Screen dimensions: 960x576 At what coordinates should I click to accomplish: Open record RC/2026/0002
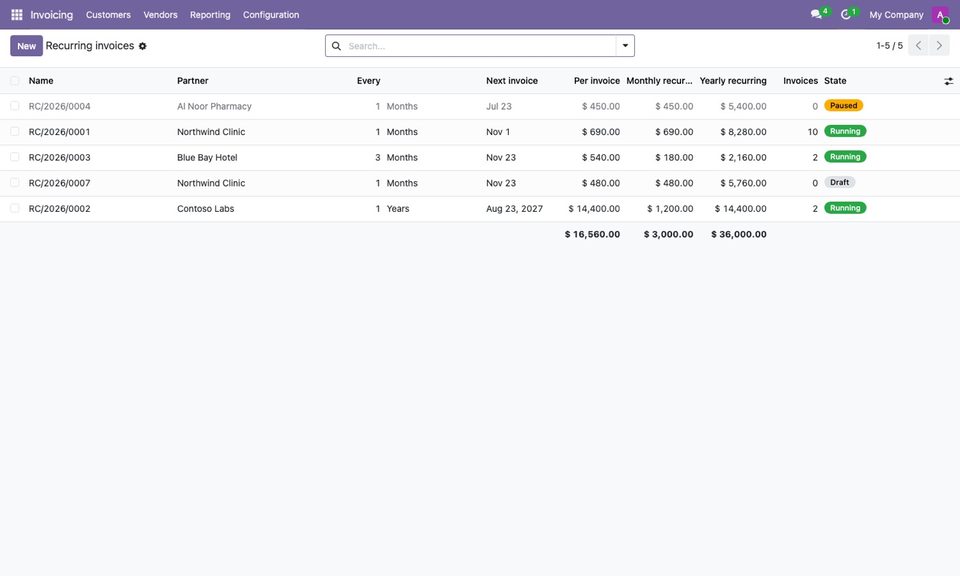click(x=59, y=209)
